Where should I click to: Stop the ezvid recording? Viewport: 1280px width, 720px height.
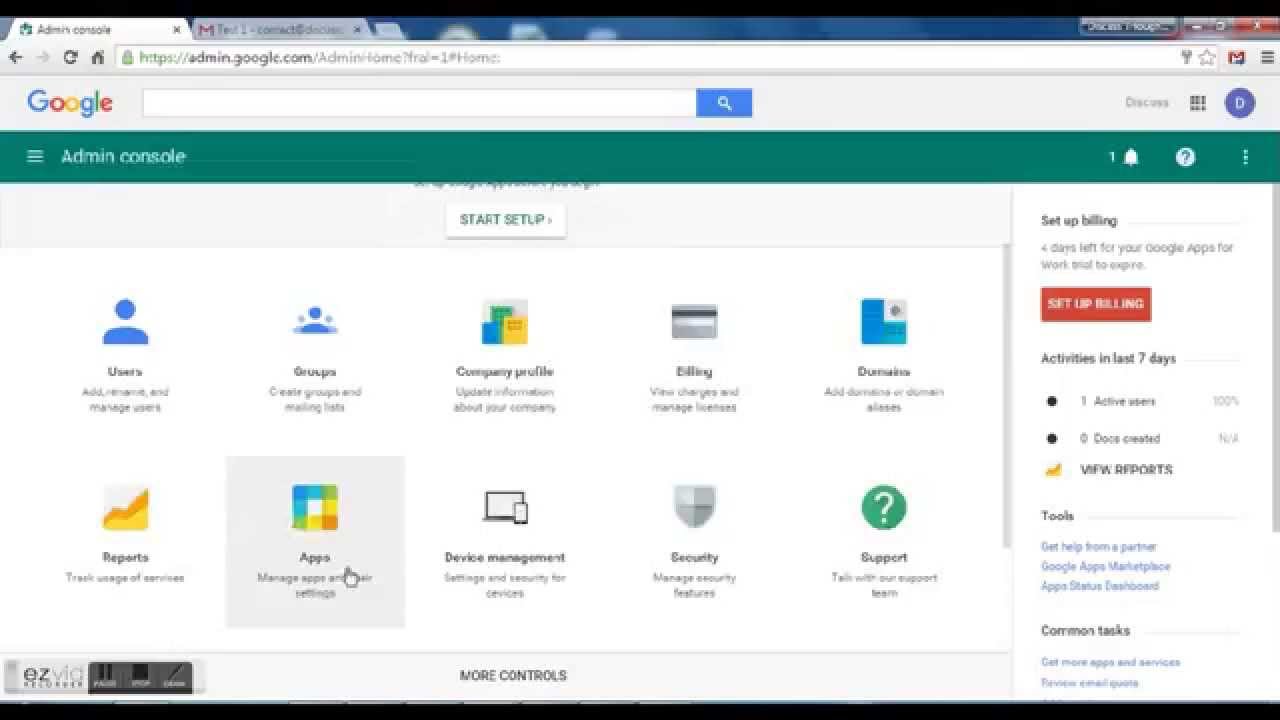point(141,677)
